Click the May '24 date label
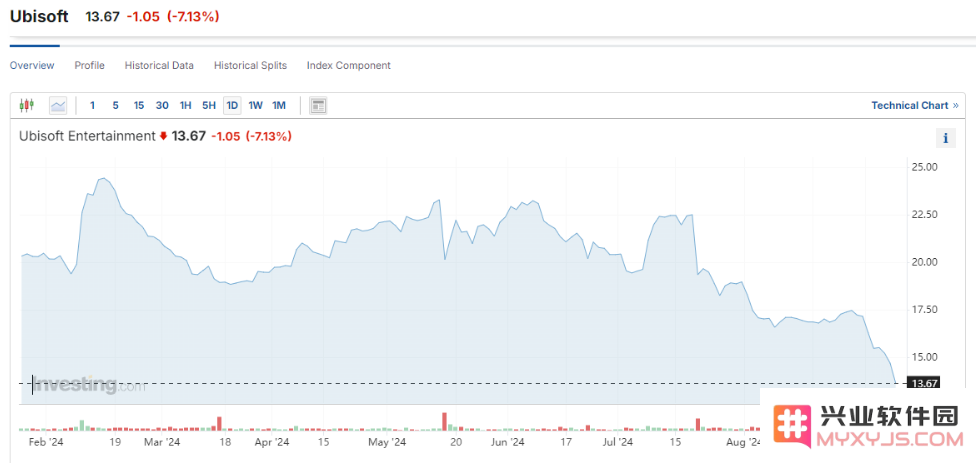 click(387, 442)
